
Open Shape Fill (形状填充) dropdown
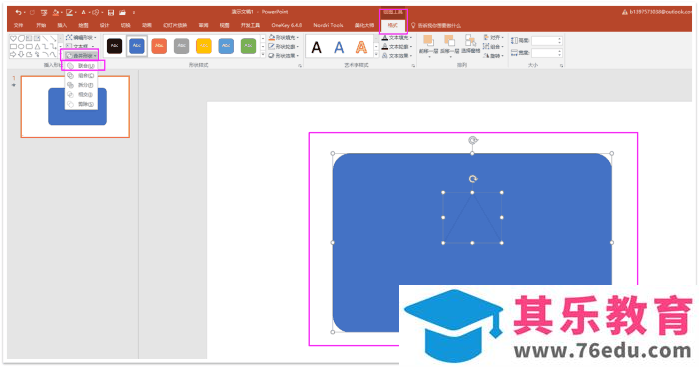click(x=284, y=38)
